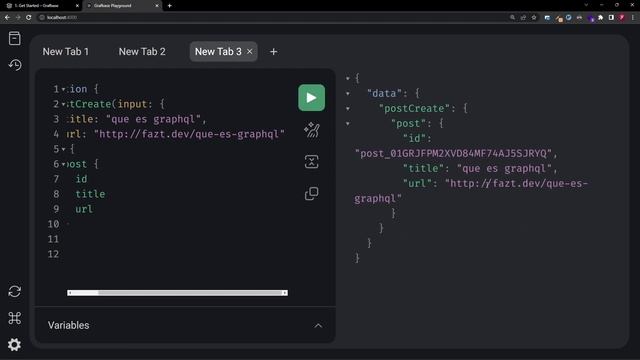Place cursor on url field at line 9
640x360 pixels.
pyautogui.click(x=84, y=209)
